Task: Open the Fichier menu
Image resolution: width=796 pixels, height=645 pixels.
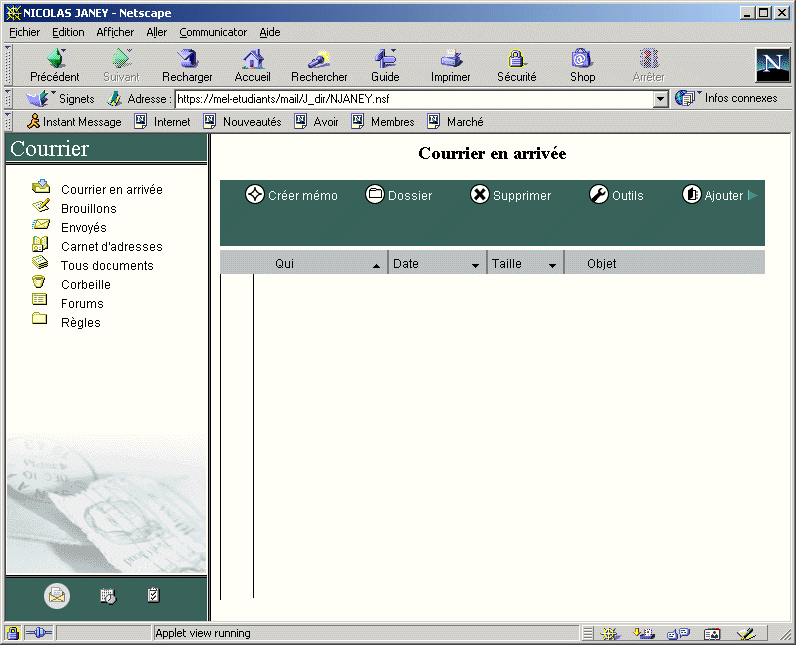Action: pyautogui.click(x=24, y=32)
